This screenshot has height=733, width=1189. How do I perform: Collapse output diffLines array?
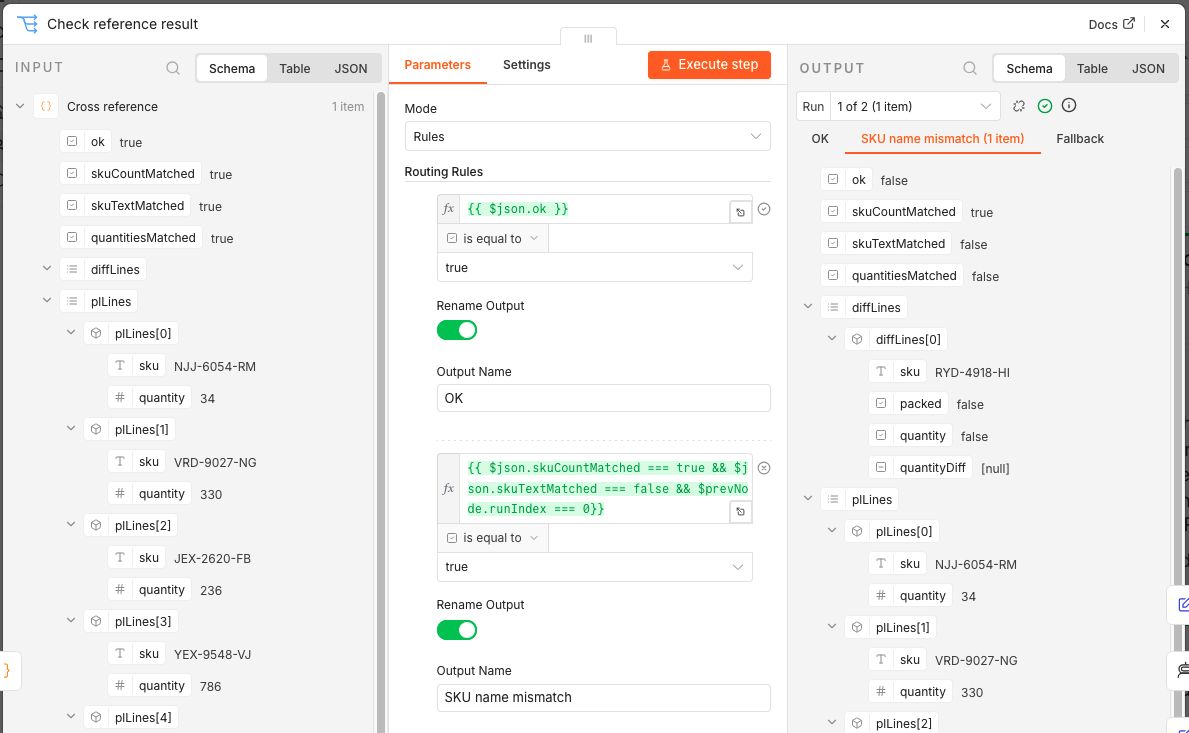point(808,306)
